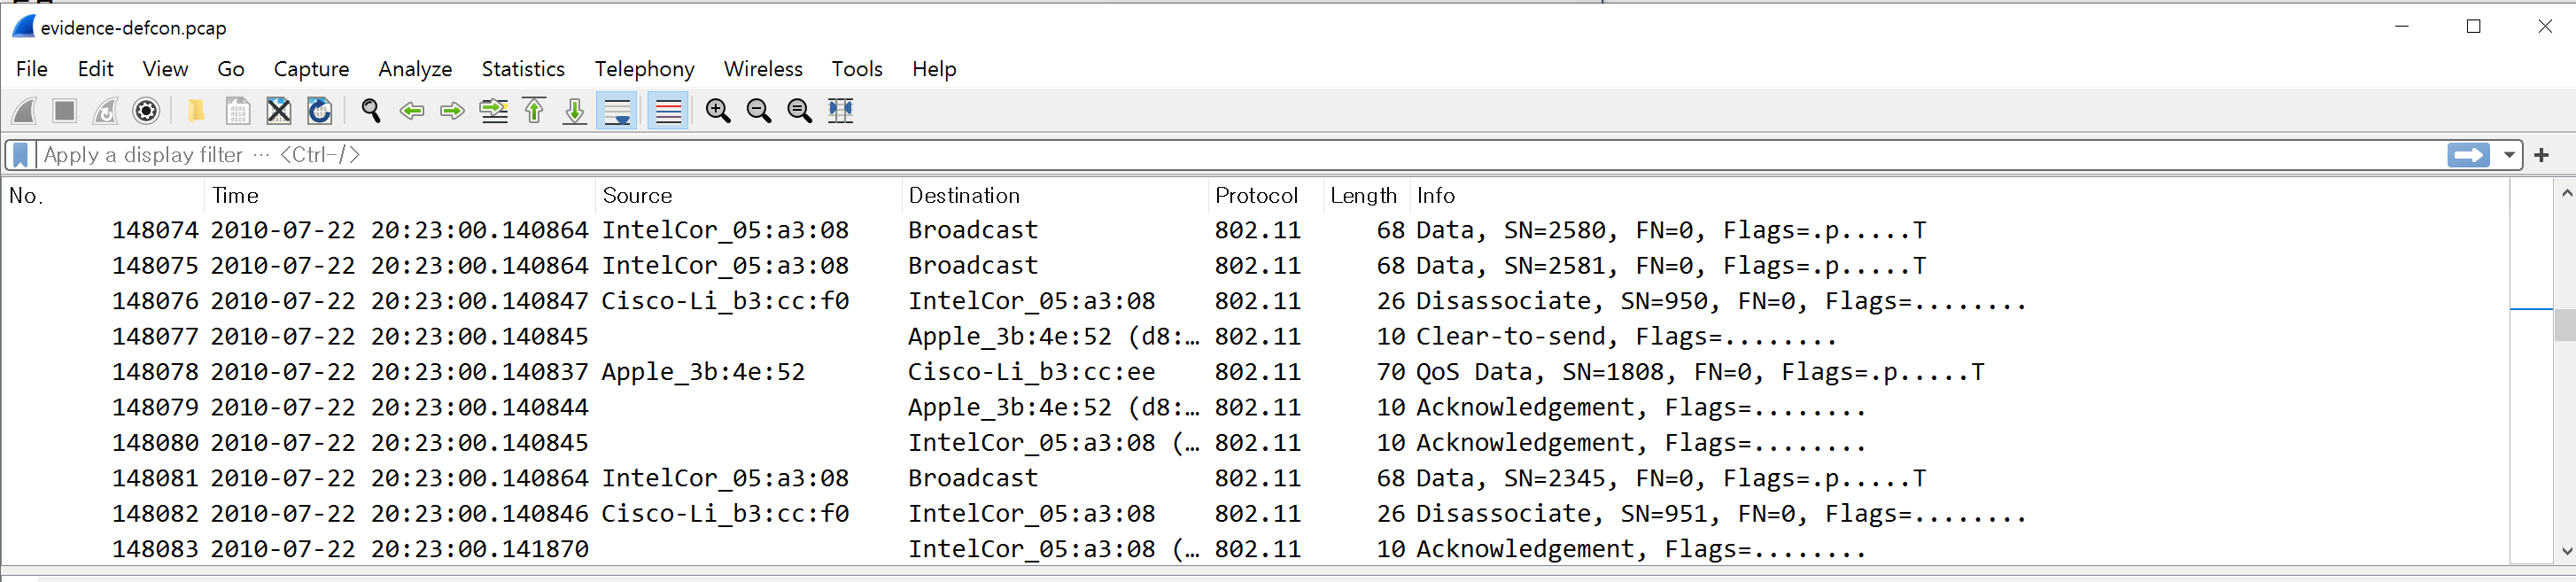
Task: Reload this capture file icon
Action: [x=320, y=111]
